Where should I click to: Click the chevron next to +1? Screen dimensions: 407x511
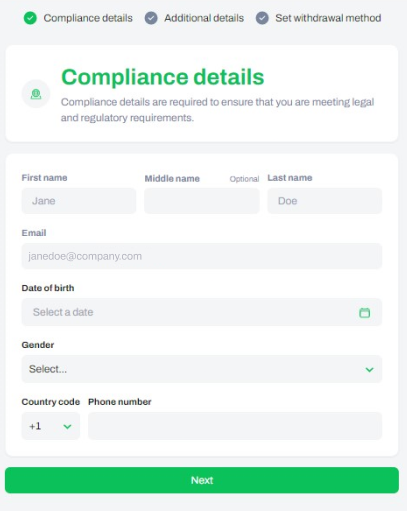pos(67,427)
